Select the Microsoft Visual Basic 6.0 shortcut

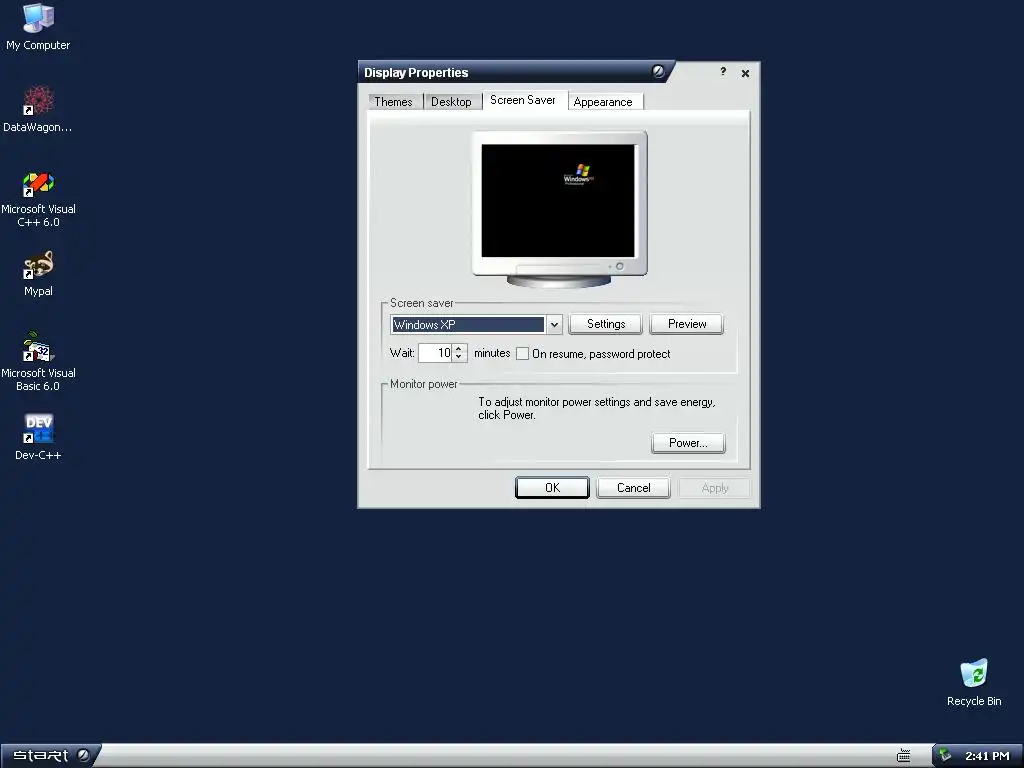pos(38,361)
